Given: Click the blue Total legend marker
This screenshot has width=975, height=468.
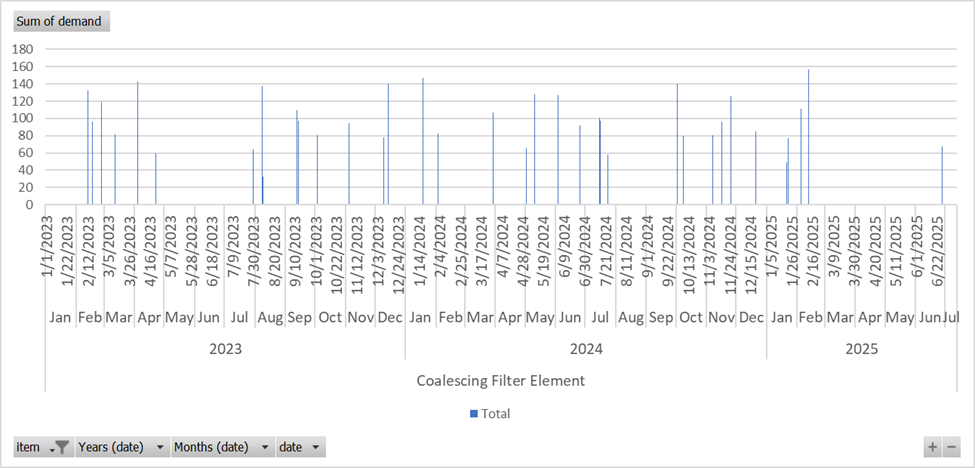Looking at the screenshot, I should point(473,413).
